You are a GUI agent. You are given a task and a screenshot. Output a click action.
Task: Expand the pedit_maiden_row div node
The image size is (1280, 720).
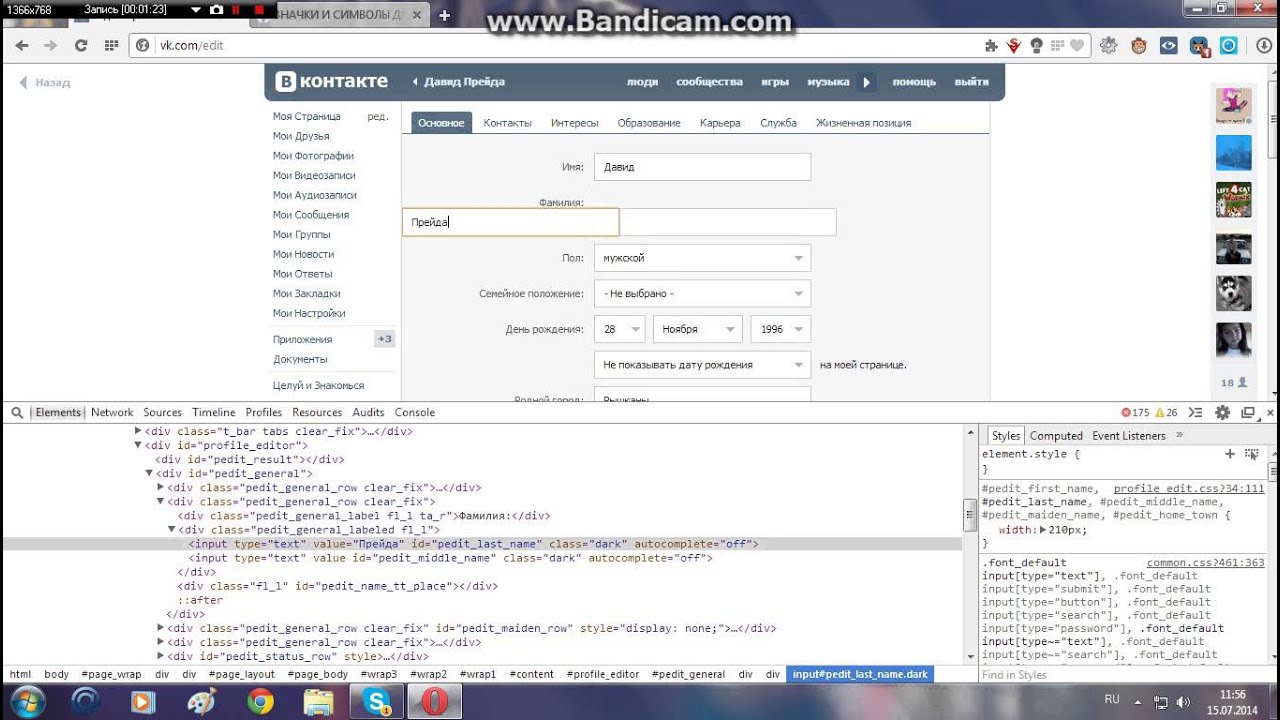pos(160,629)
